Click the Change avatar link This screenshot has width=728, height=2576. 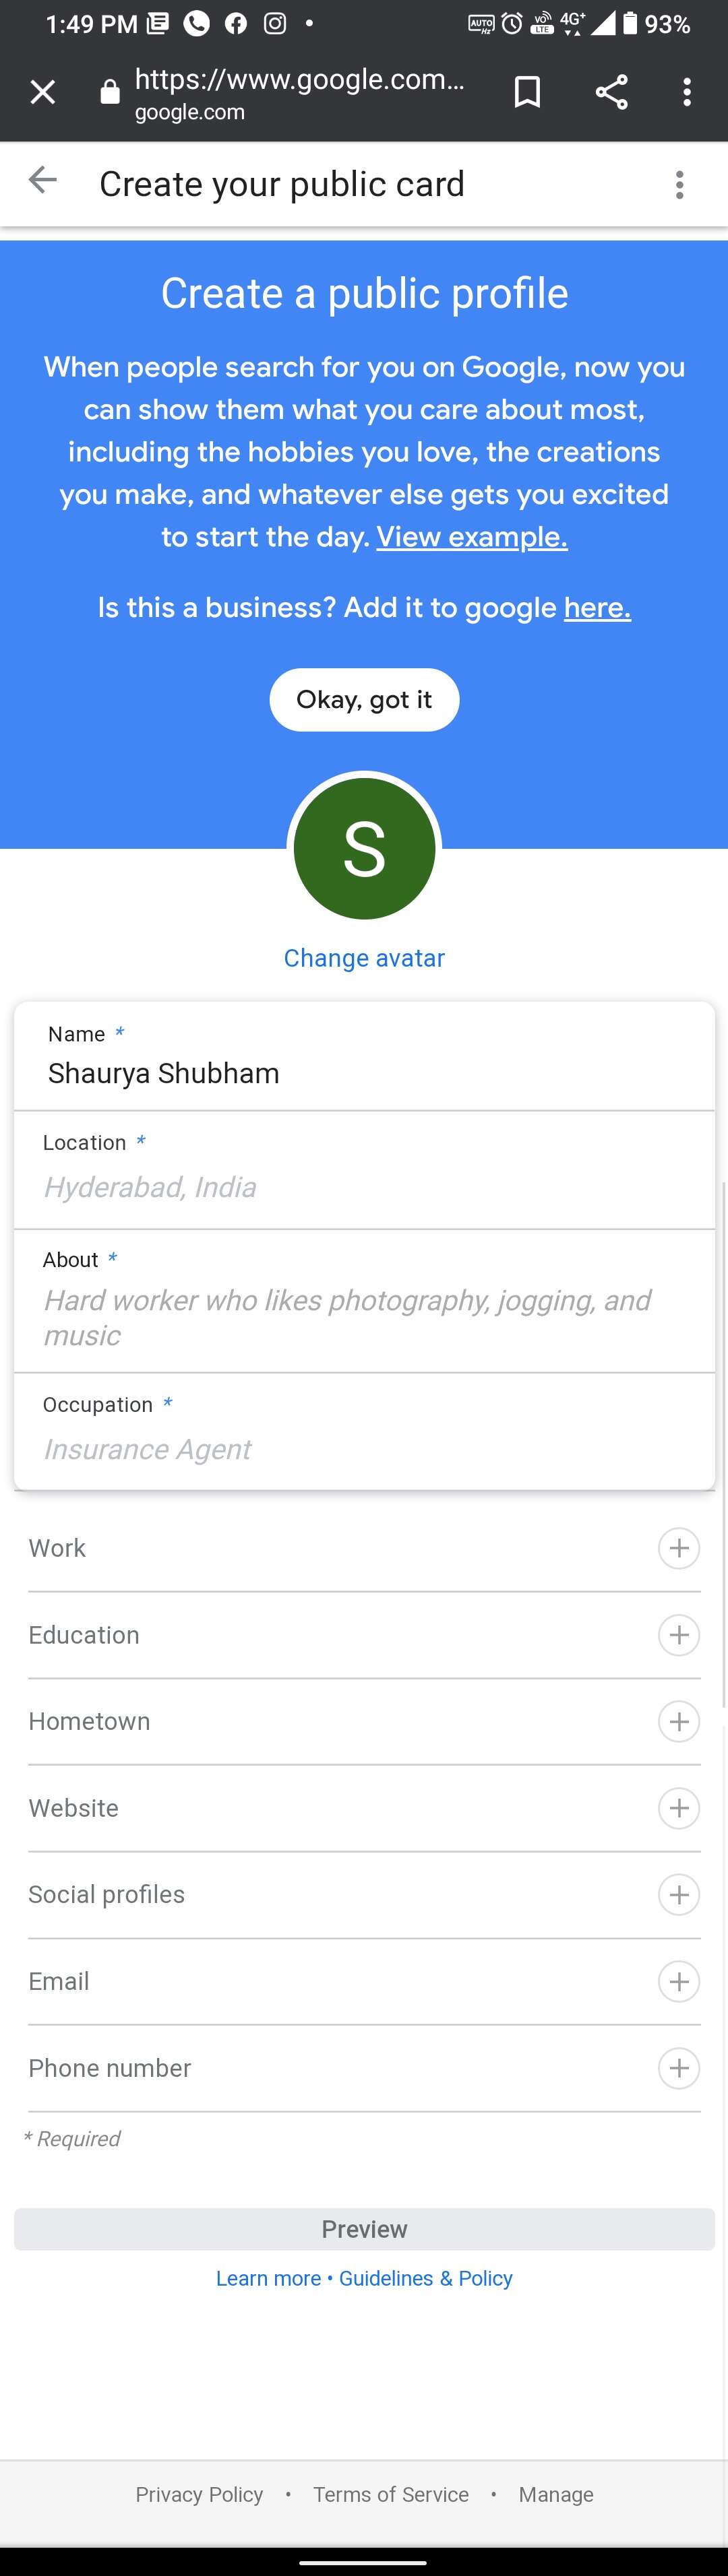click(364, 958)
